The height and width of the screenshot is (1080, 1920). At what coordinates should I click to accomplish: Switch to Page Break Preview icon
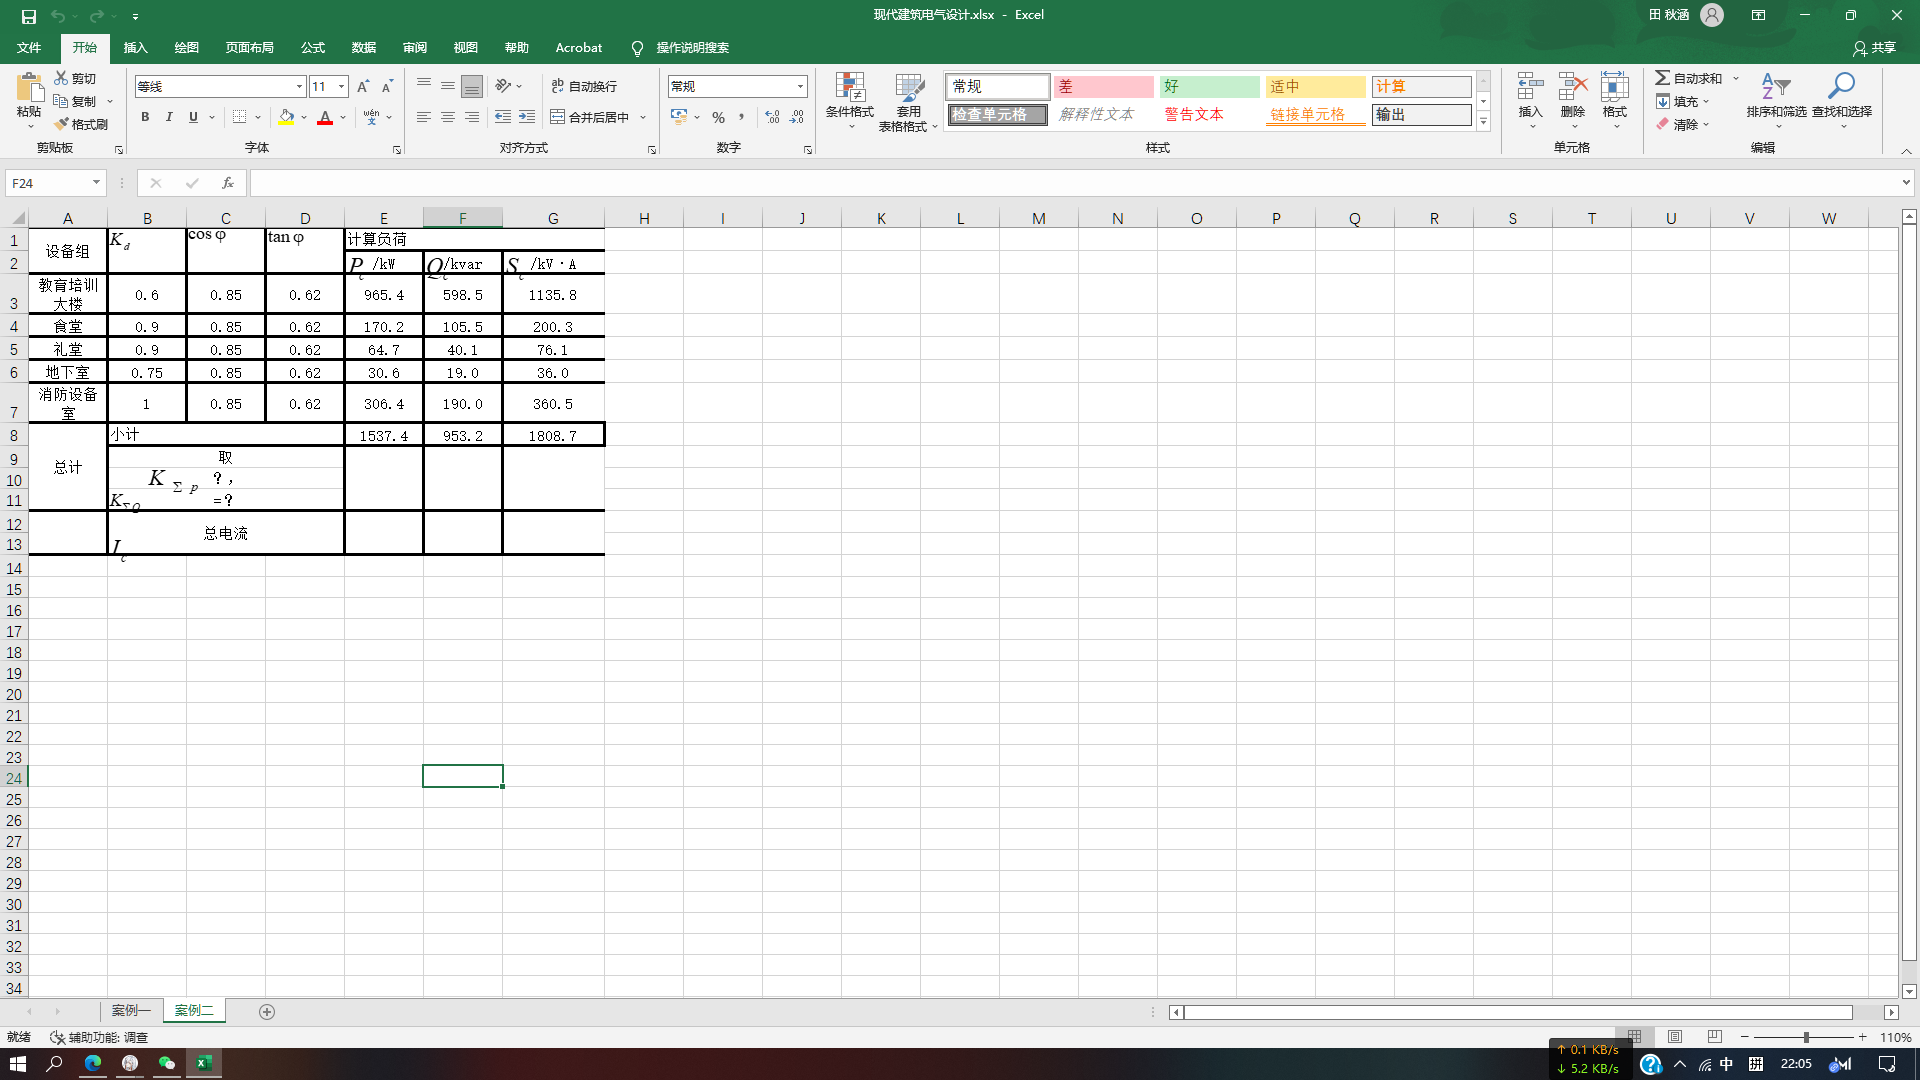click(1715, 1037)
